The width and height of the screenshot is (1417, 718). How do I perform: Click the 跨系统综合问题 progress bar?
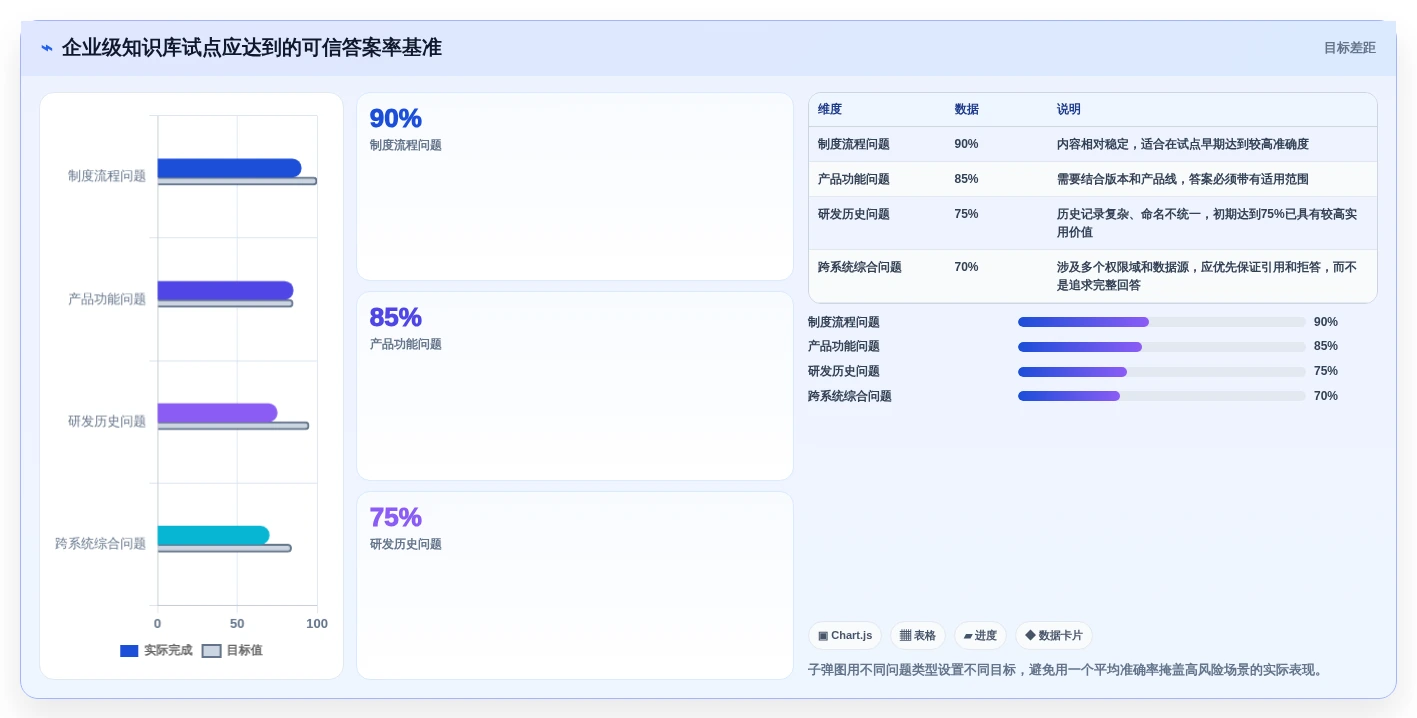click(1162, 396)
